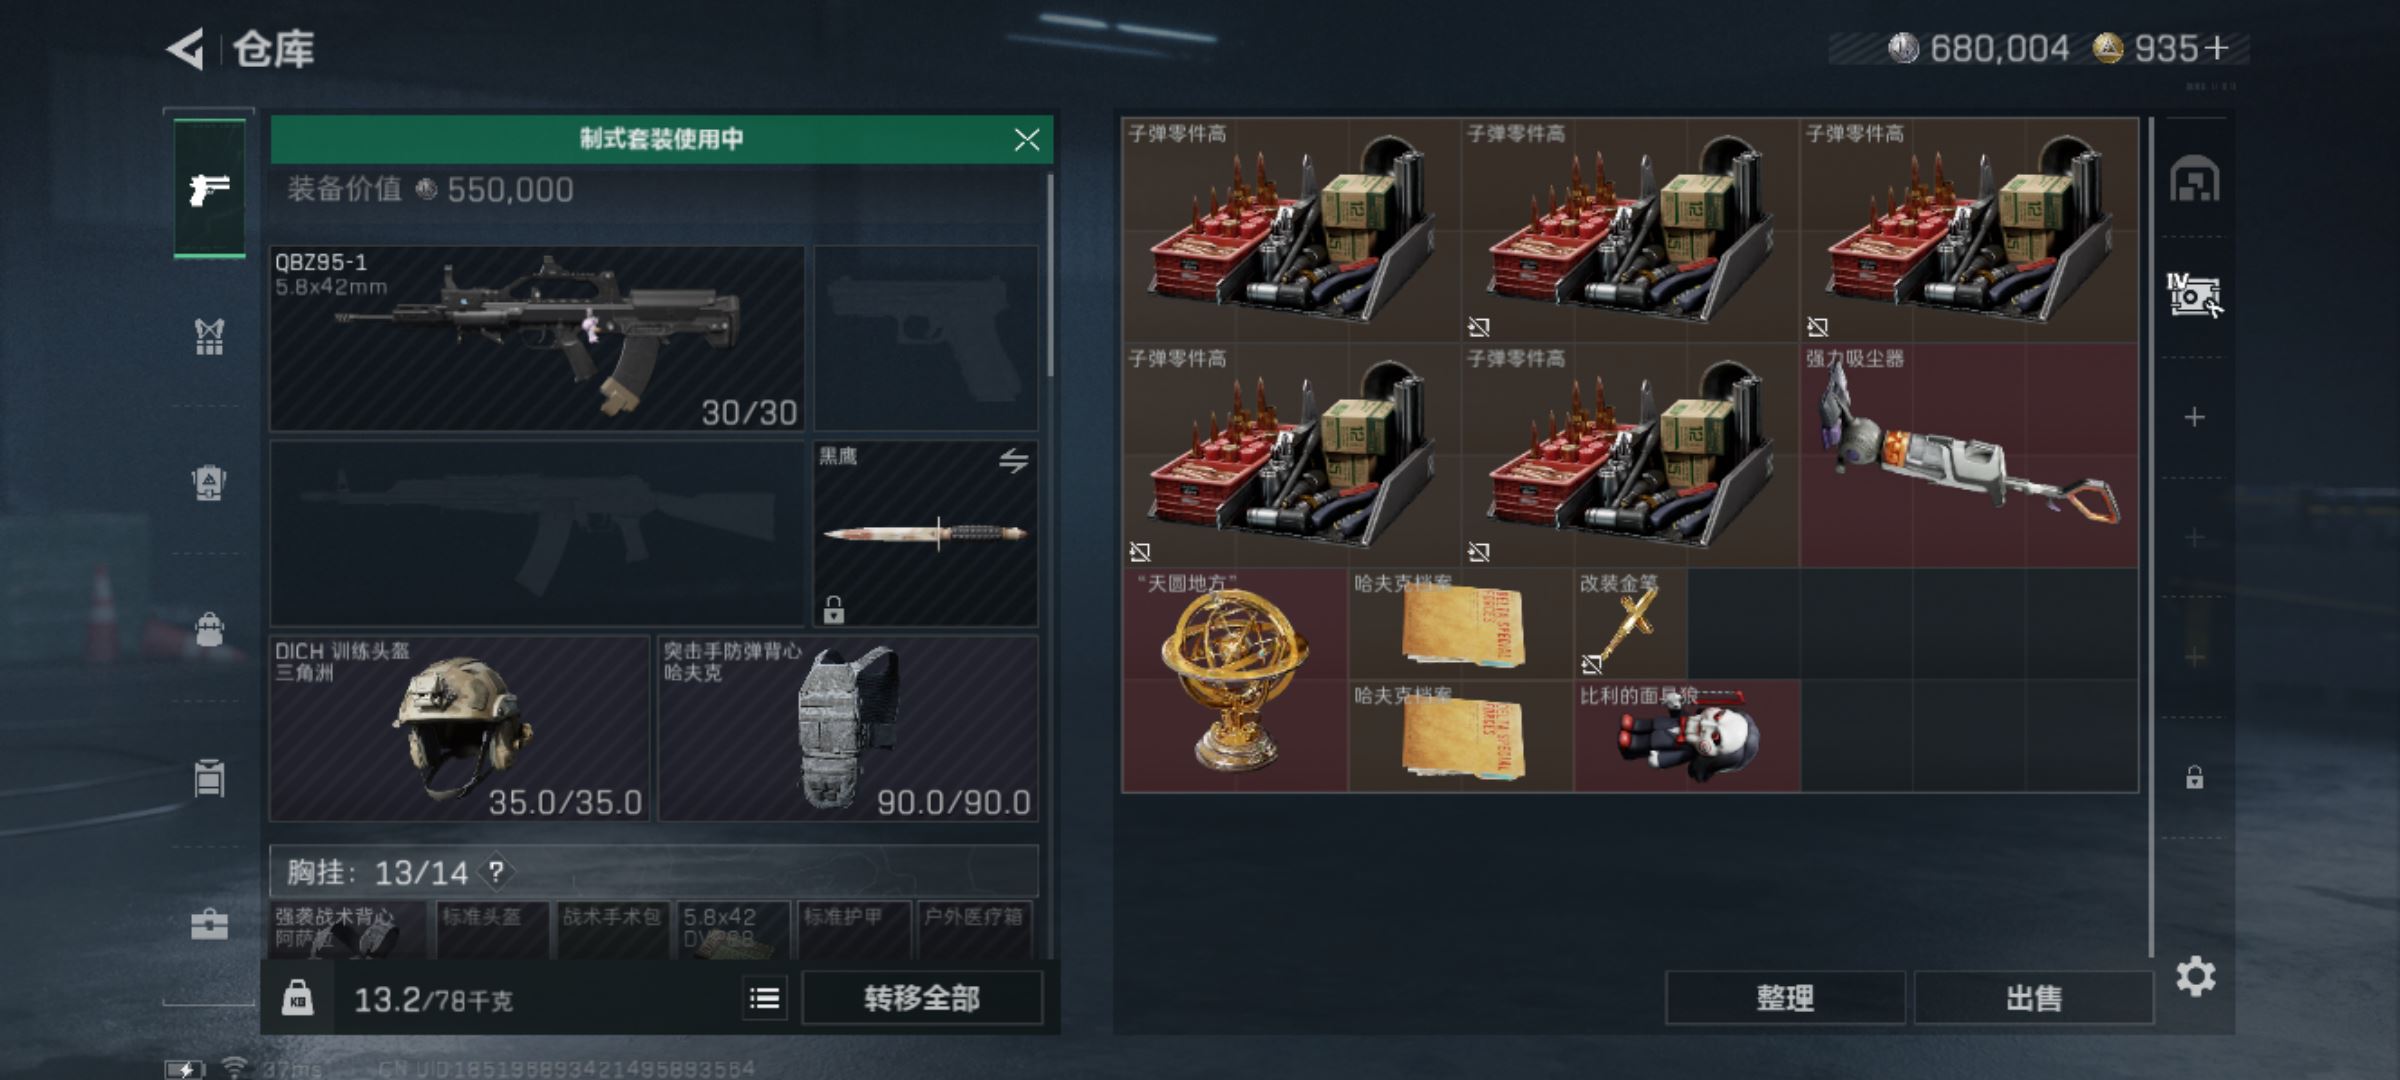Select the weapons pistol tab in left sidebar
2400x1080 pixels.
tap(209, 189)
